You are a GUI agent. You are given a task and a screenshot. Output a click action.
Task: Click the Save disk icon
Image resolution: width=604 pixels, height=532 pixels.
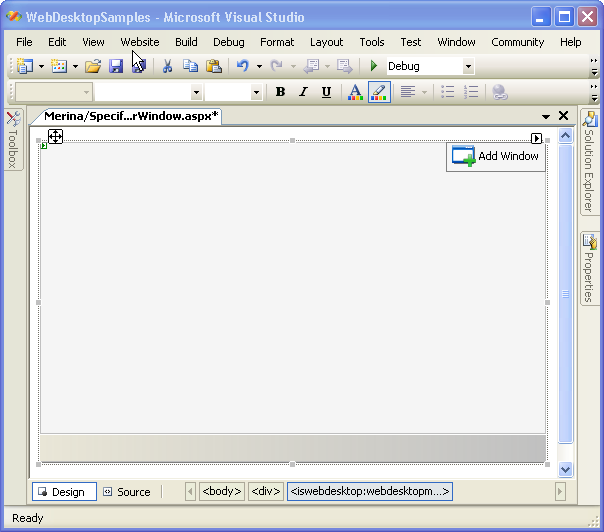tap(116, 66)
